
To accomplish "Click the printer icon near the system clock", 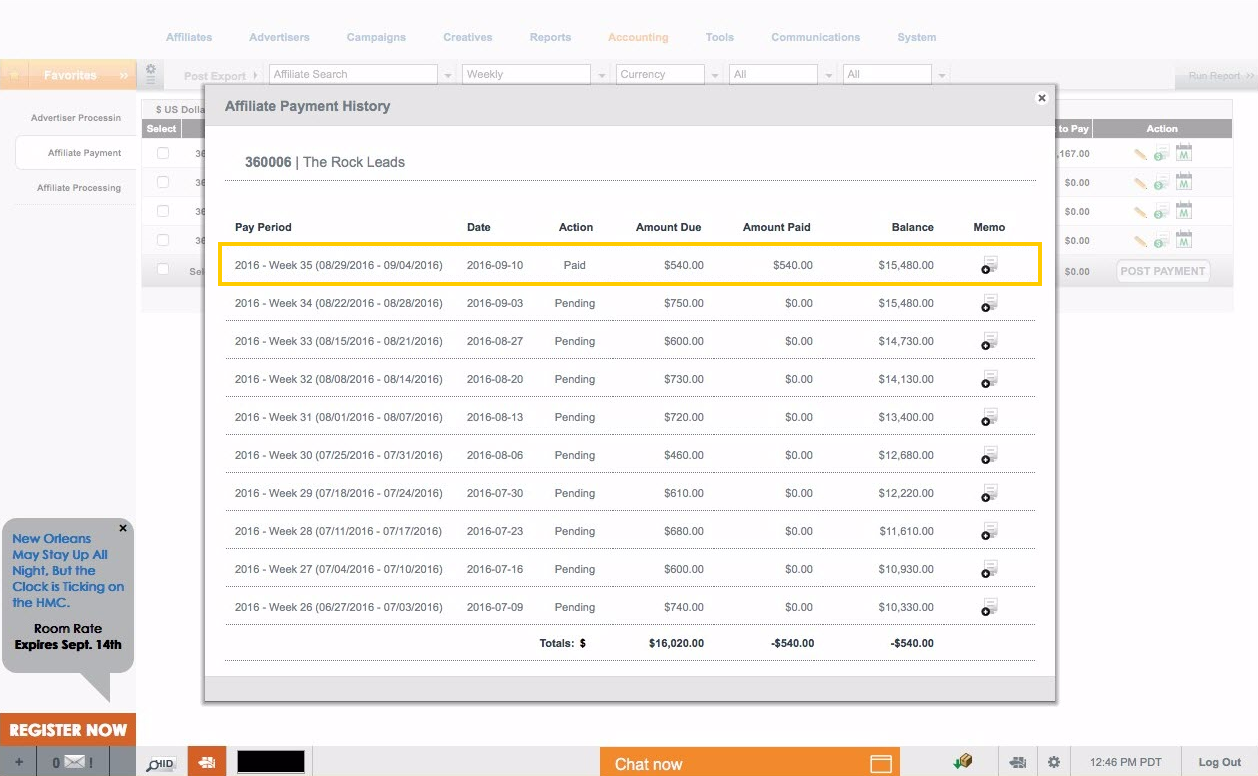I will pos(1017,762).
